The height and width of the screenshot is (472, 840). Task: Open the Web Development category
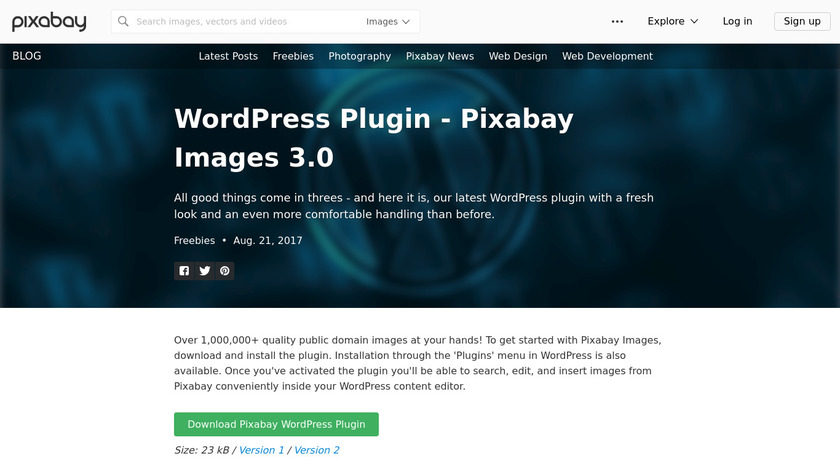coord(608,56)
